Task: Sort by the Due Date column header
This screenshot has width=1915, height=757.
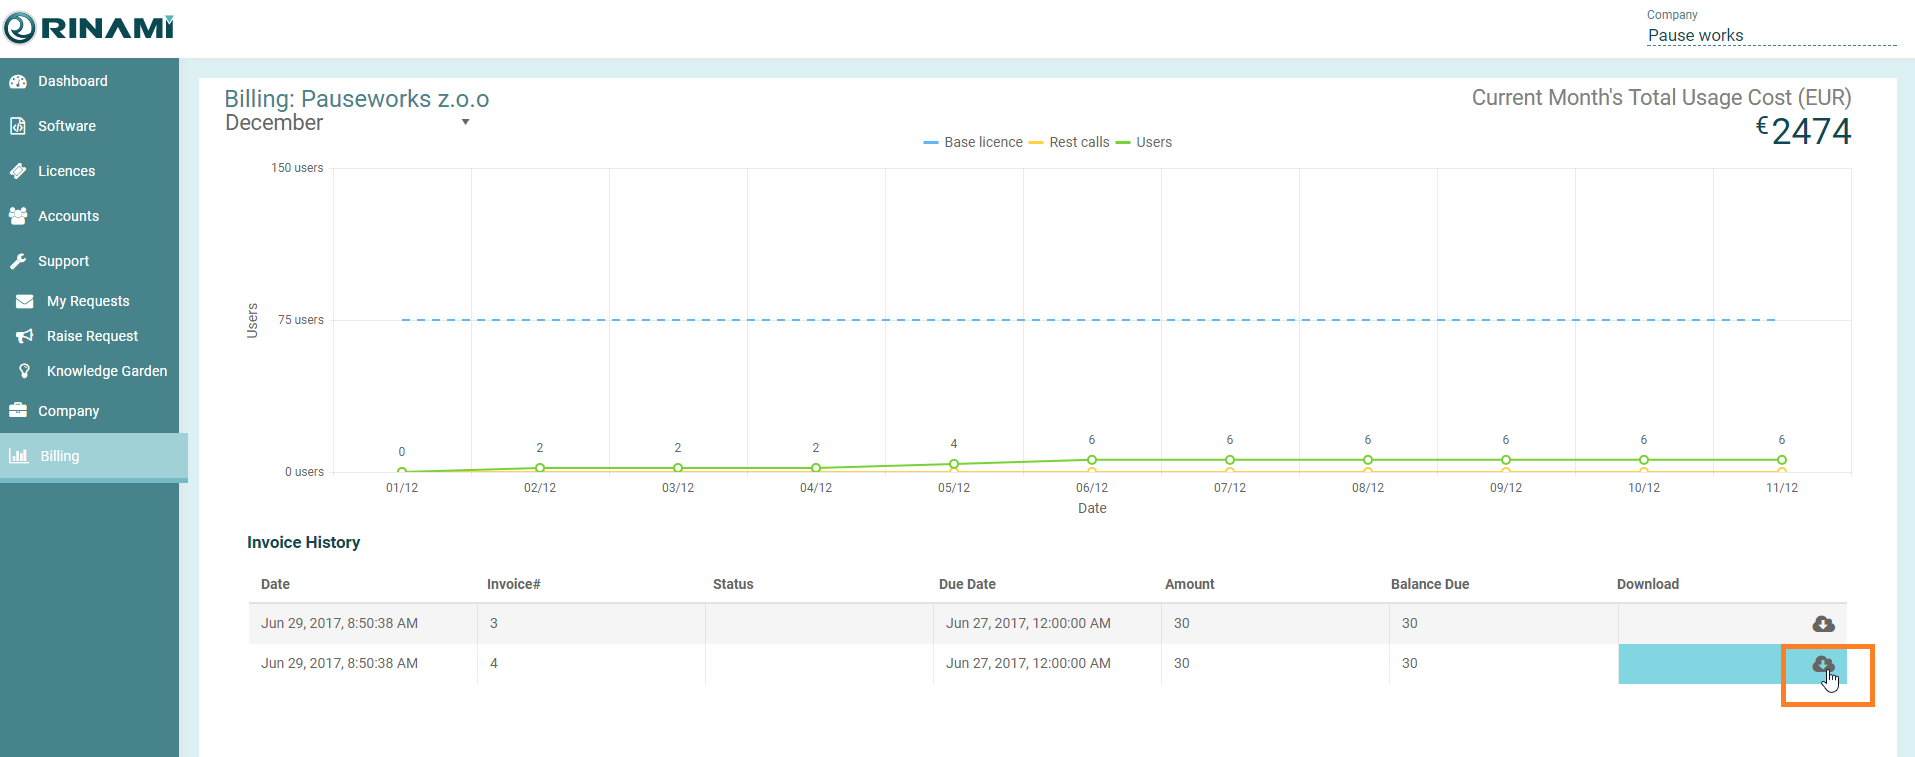Action: [x=967, y=584]
